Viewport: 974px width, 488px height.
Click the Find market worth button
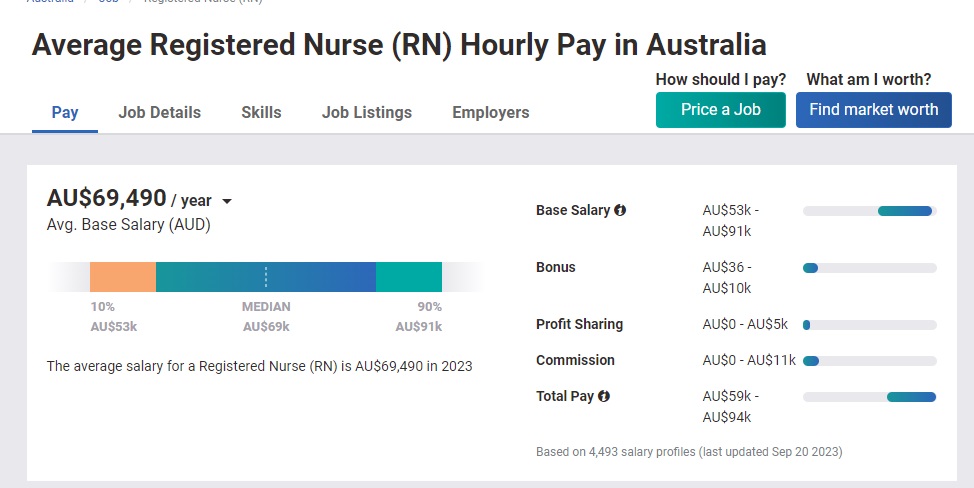tap(873, 110)
